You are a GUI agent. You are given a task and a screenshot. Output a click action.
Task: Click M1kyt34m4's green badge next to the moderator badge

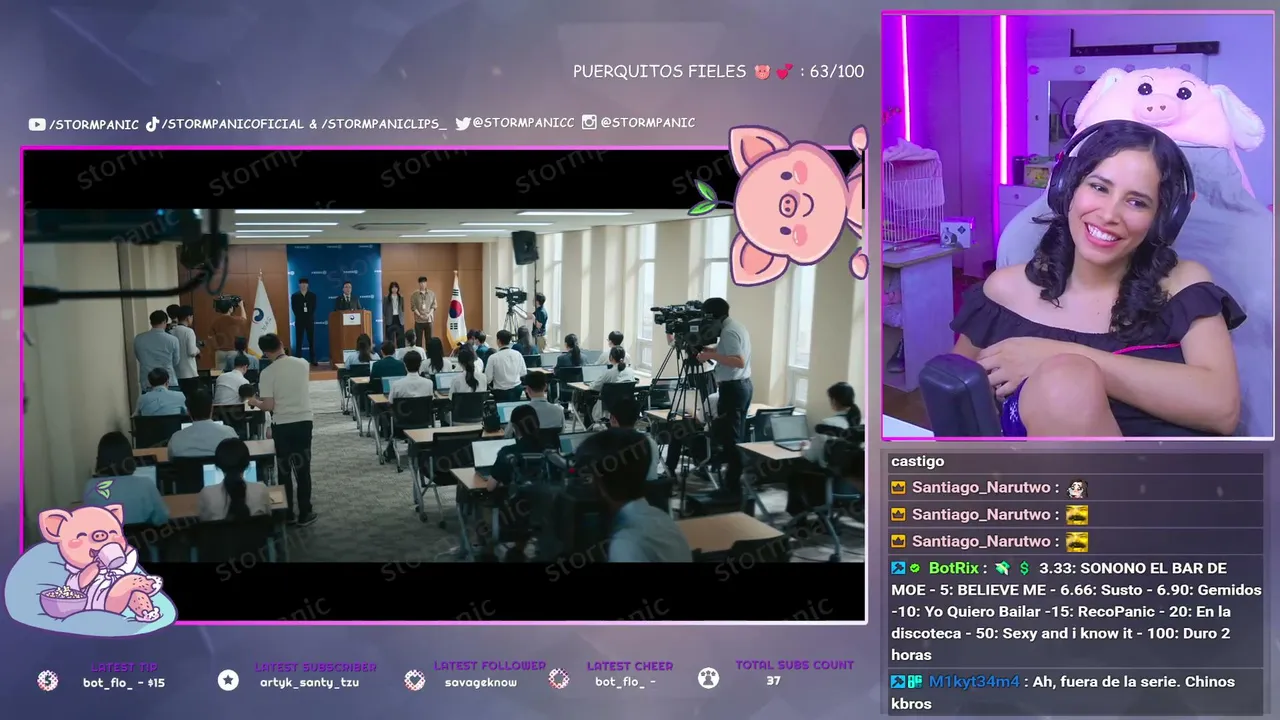click(x=914, y=682)
